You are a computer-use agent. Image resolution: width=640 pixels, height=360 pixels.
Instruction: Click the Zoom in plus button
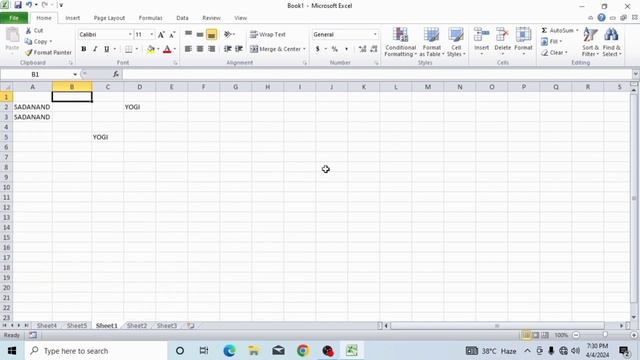click(634, 335)
